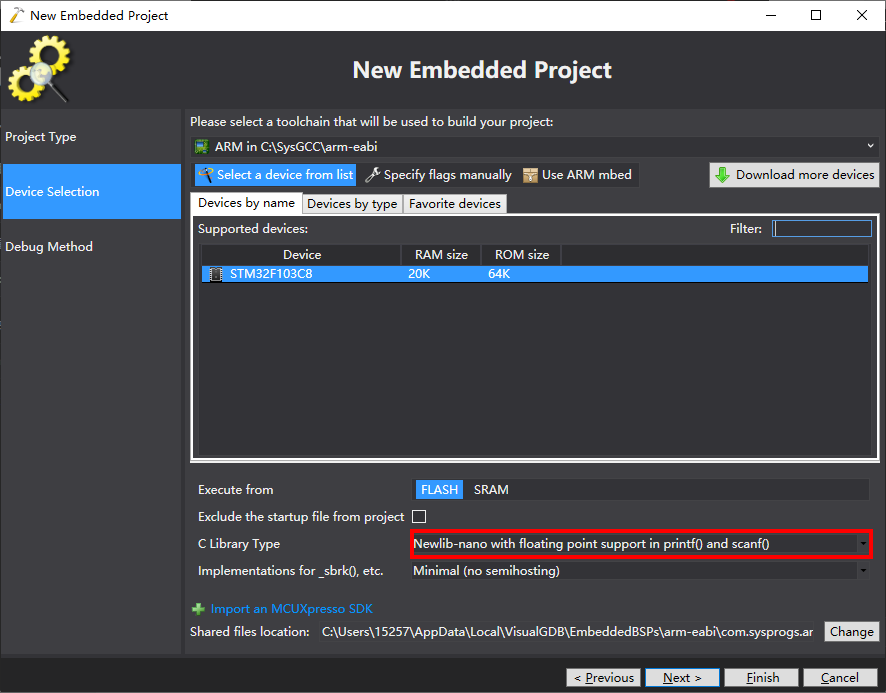Maximize the New Embedded Project window
Screen dimensions: 886x693
coord(816,15)
